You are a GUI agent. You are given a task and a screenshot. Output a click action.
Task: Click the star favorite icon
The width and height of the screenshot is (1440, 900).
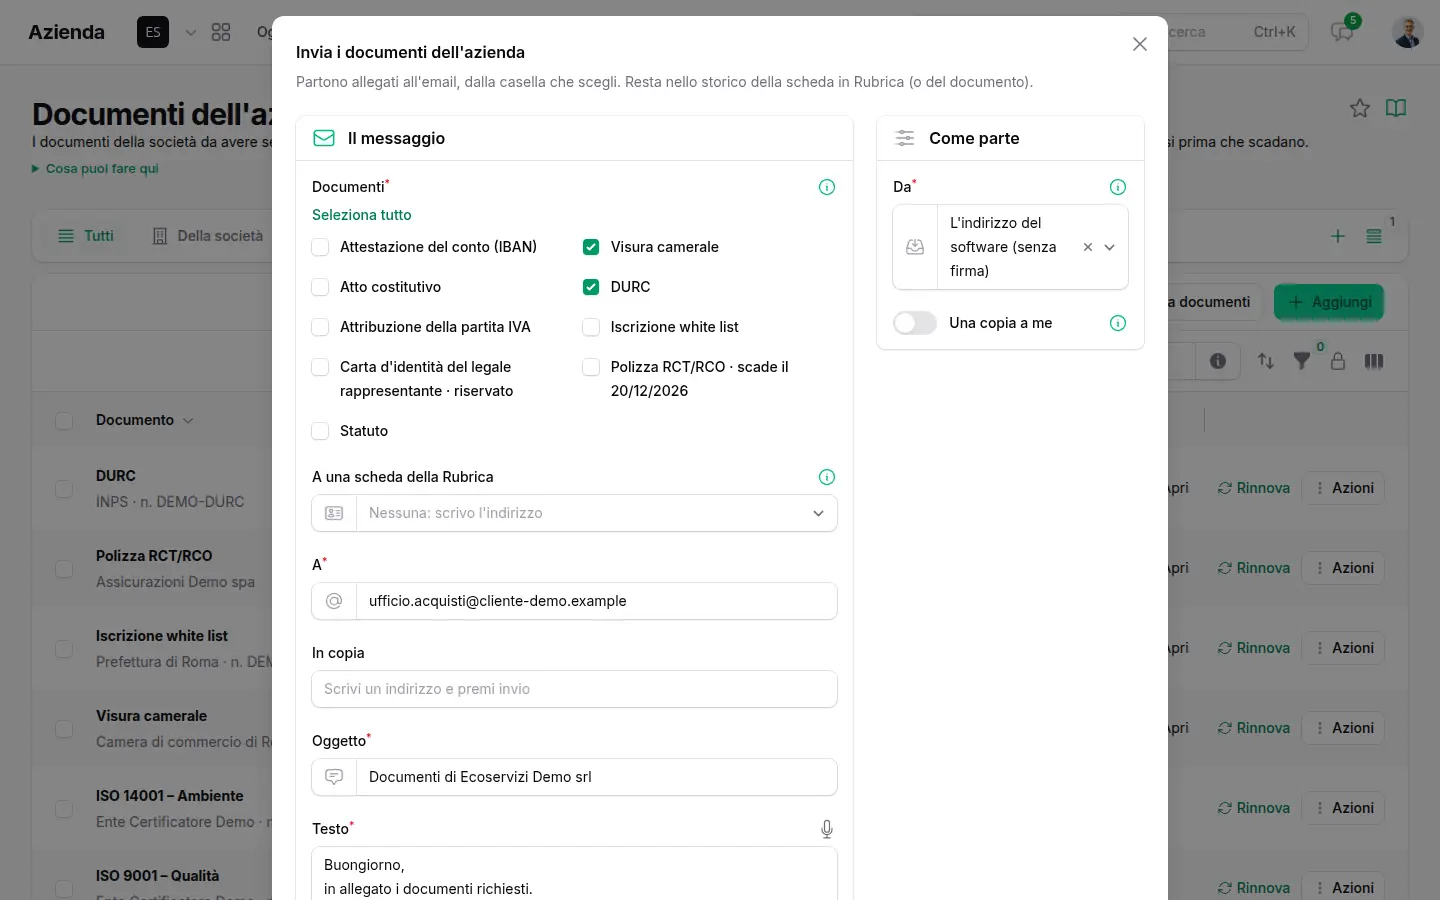tap(1360, 108)
